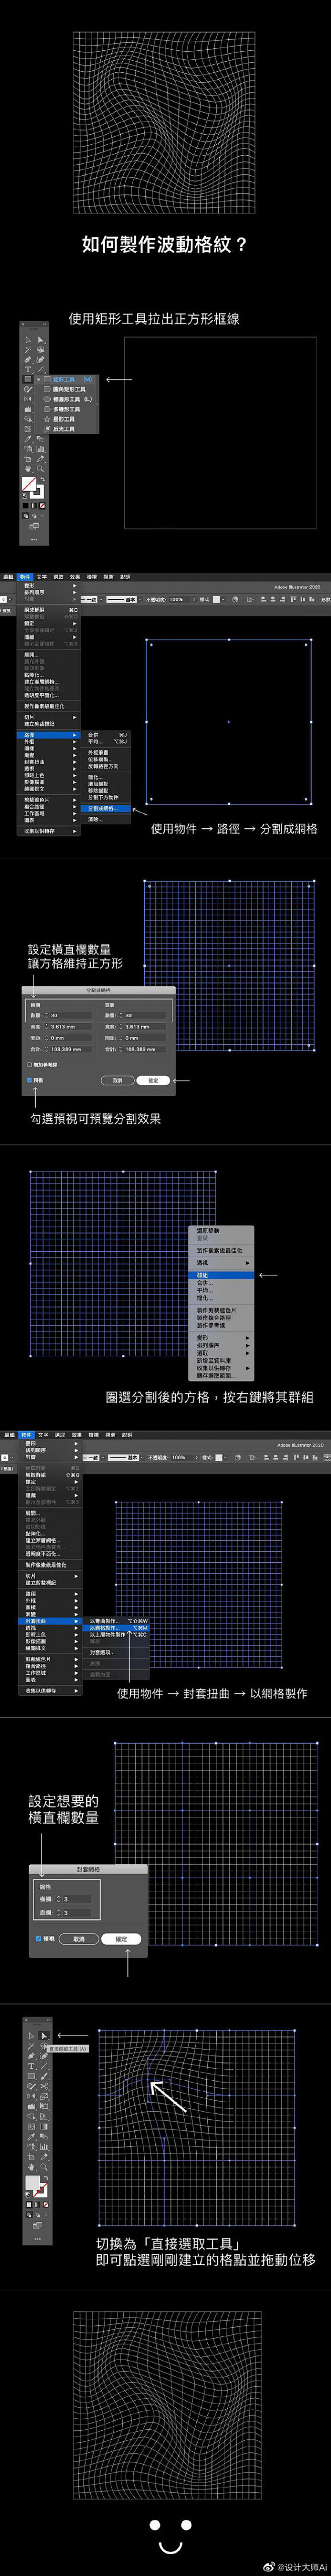Pick Selection tool in toolbar beside warped grid

(x=31, y=2036)
